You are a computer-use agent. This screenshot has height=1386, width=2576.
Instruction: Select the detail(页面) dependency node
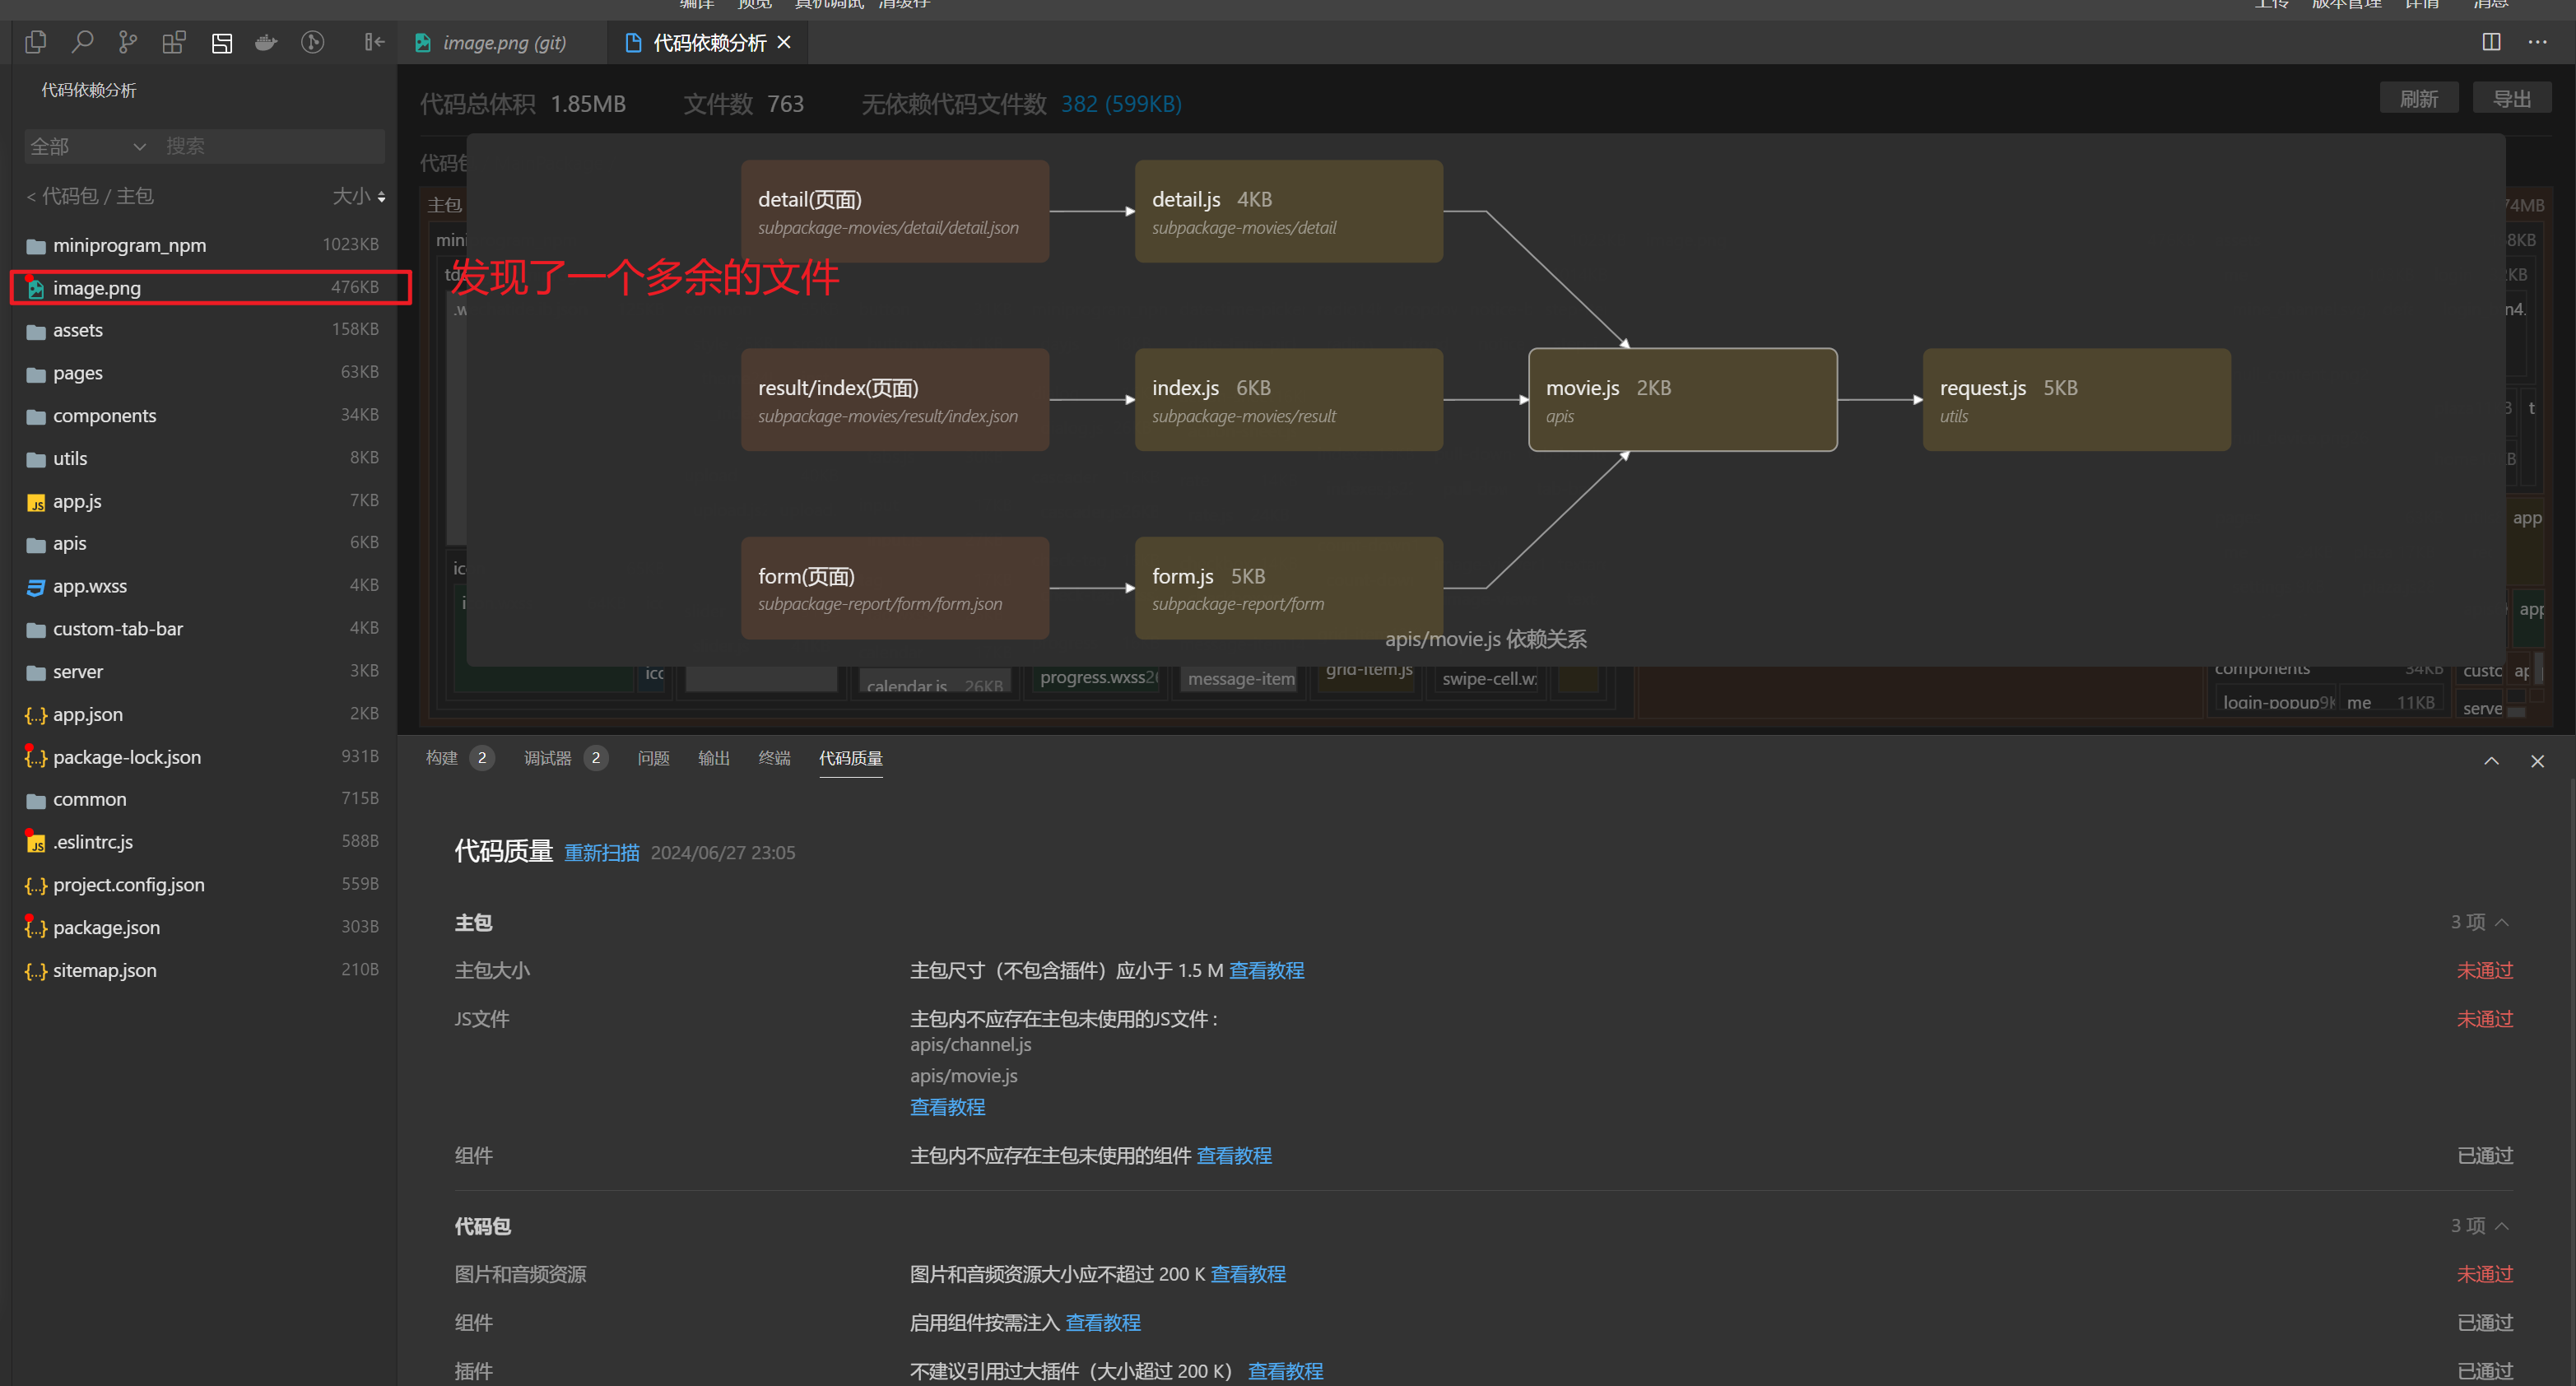tap(895, 211)
